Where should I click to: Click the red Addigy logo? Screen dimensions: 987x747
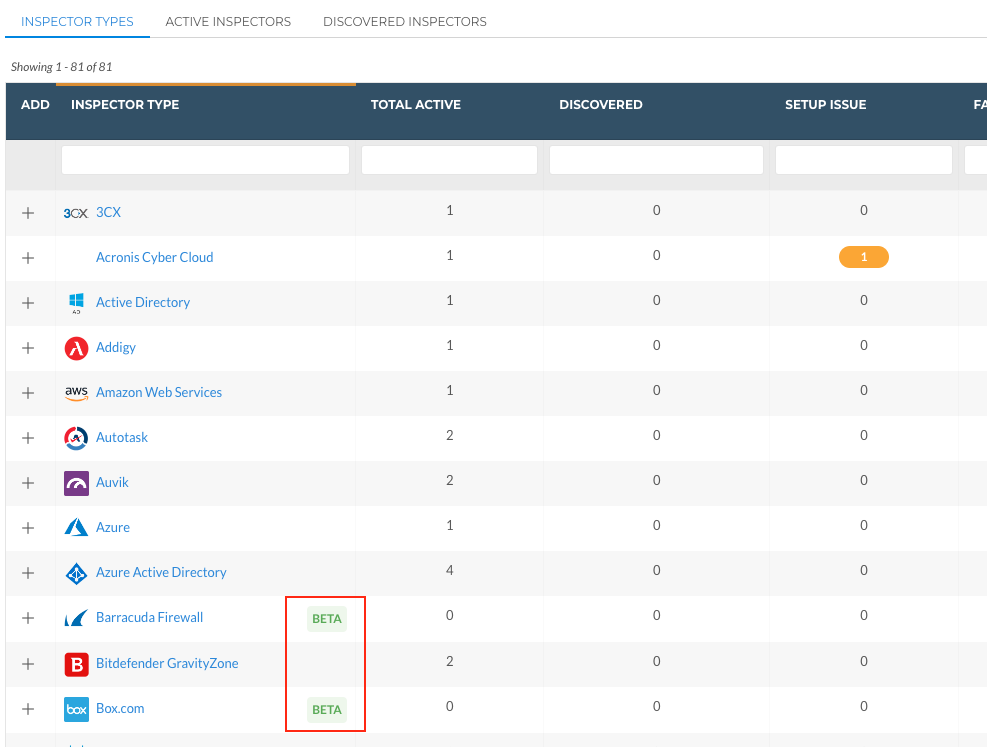[x=76, y=348]
